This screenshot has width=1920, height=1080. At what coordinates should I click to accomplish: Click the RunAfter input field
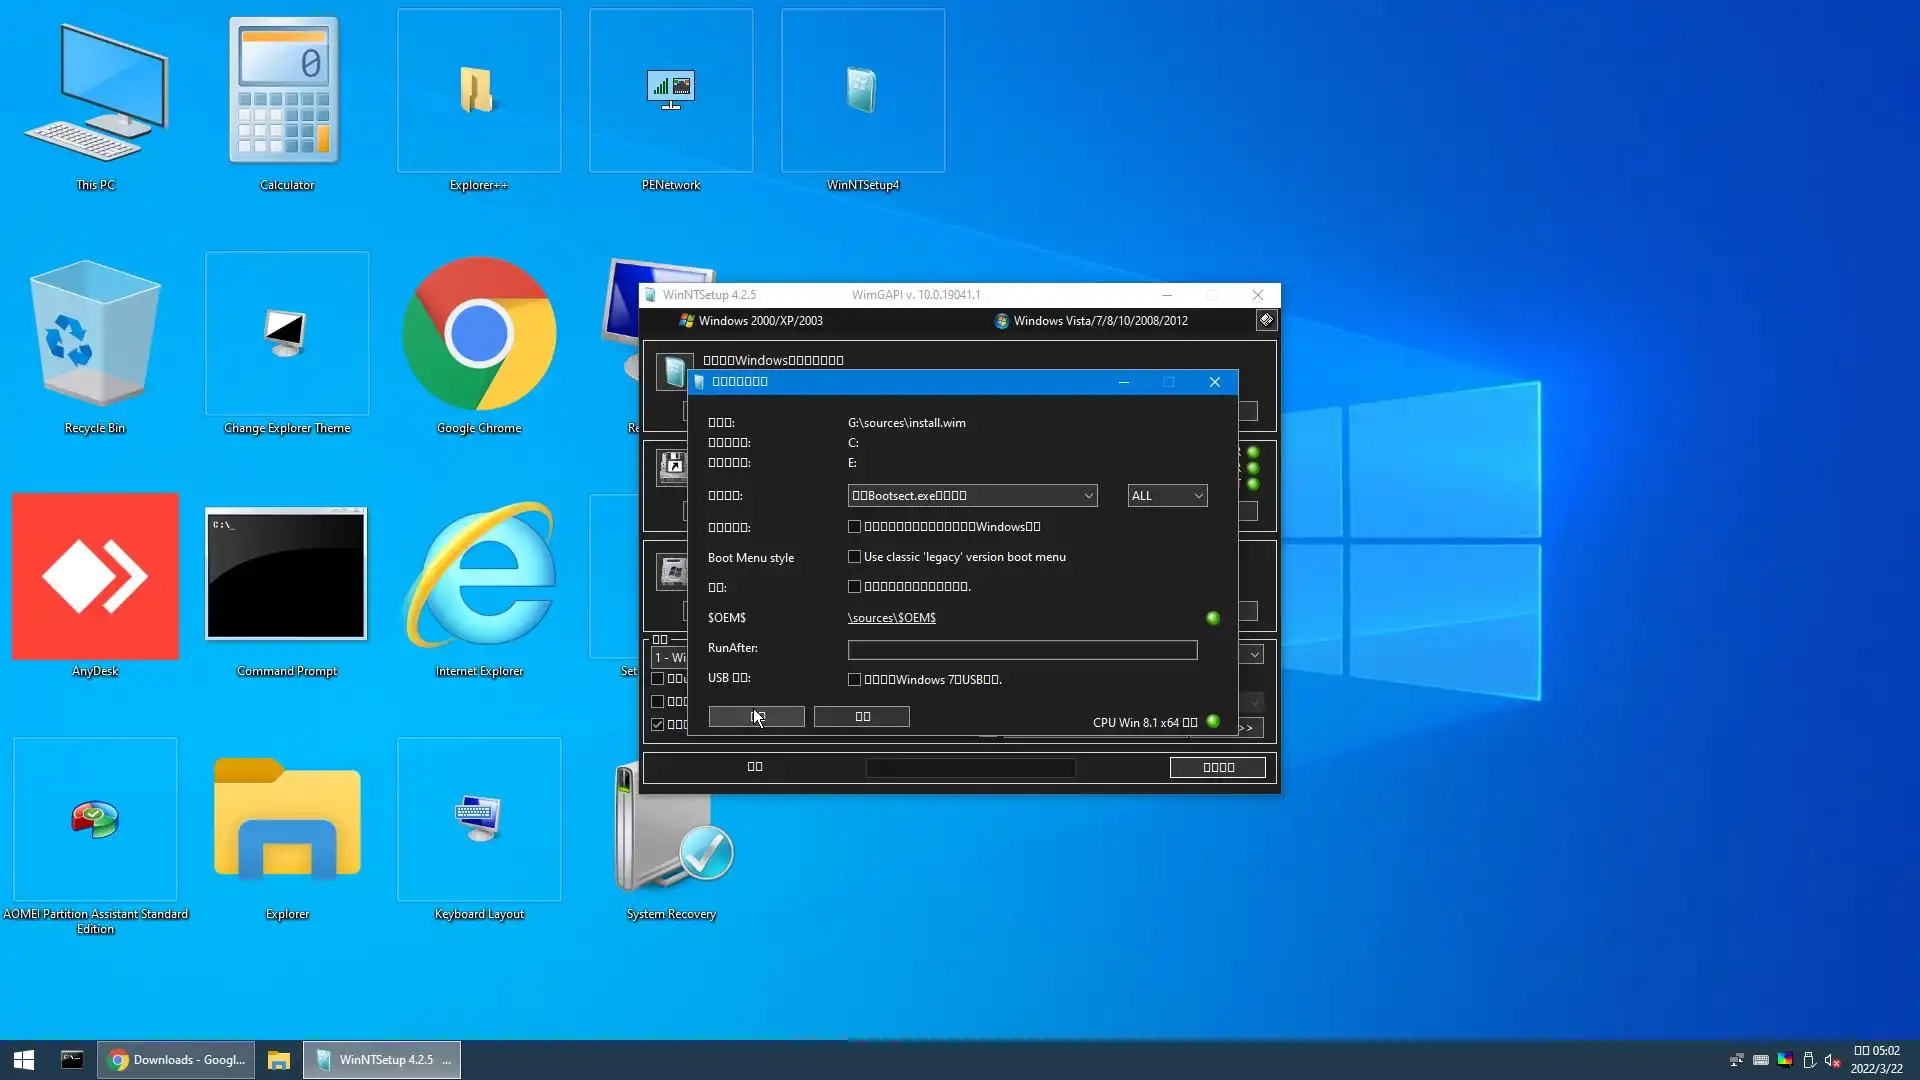tap(1021, 650)
